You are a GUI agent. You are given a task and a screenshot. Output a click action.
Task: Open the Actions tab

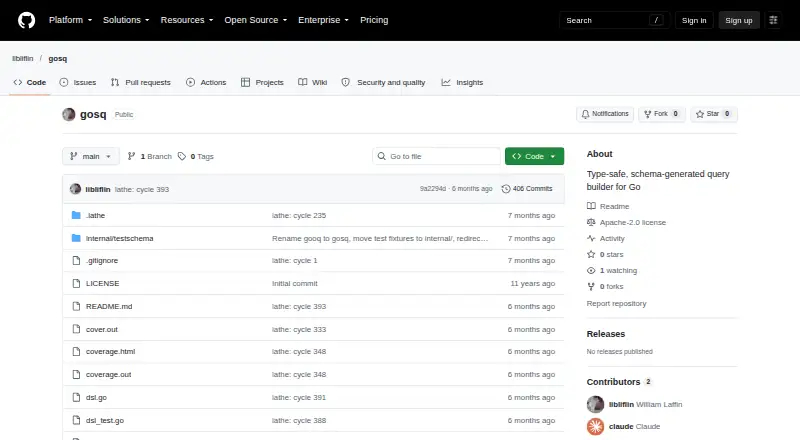pyautogui.click(x=206, y=82)
